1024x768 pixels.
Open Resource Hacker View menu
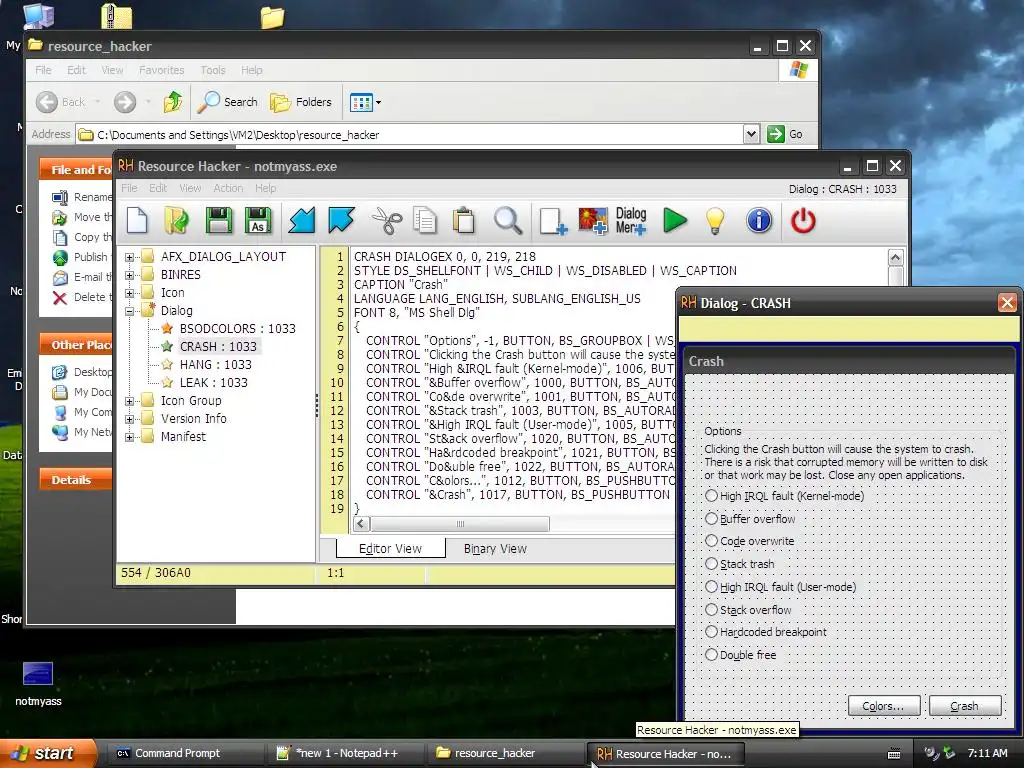tap(190, 188)
